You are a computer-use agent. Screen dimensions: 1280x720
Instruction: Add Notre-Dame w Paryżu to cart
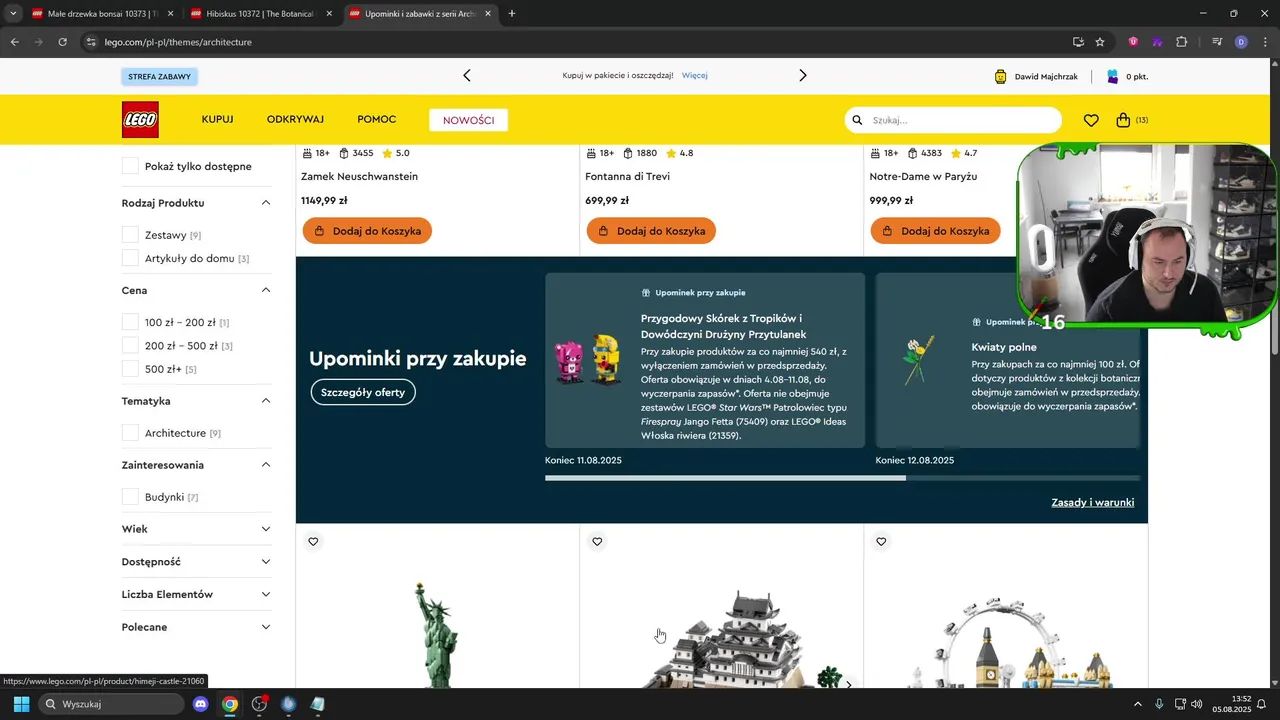tap(935, 231)
